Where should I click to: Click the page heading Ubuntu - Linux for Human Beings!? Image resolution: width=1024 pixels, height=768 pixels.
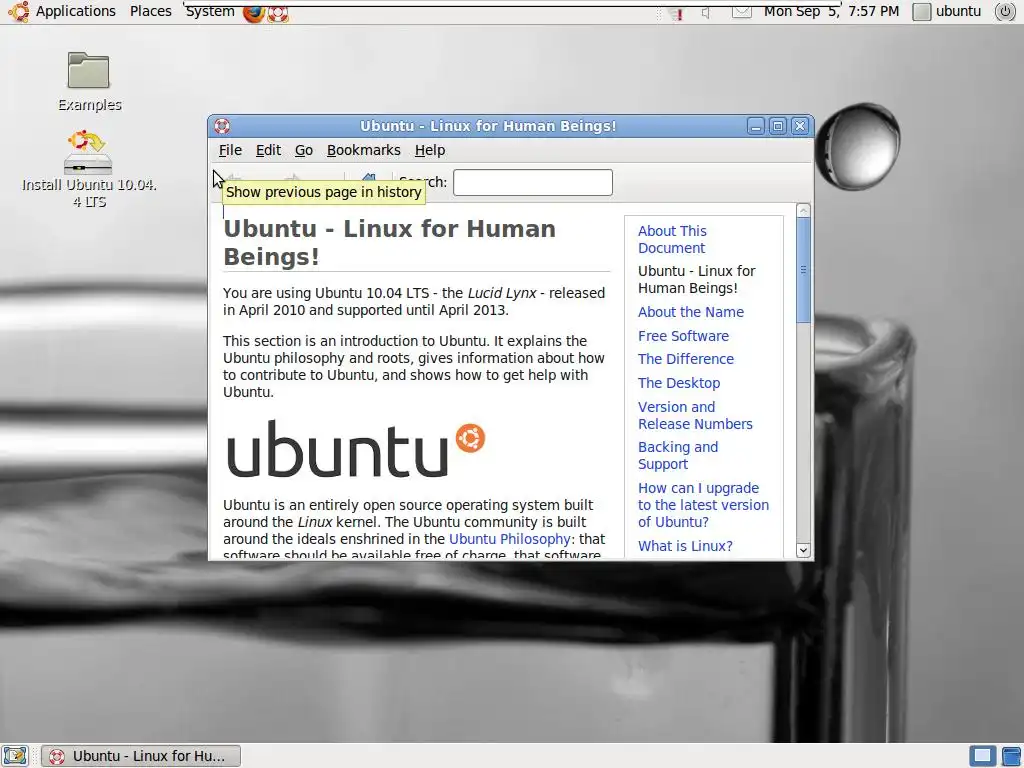coord(389,242)
